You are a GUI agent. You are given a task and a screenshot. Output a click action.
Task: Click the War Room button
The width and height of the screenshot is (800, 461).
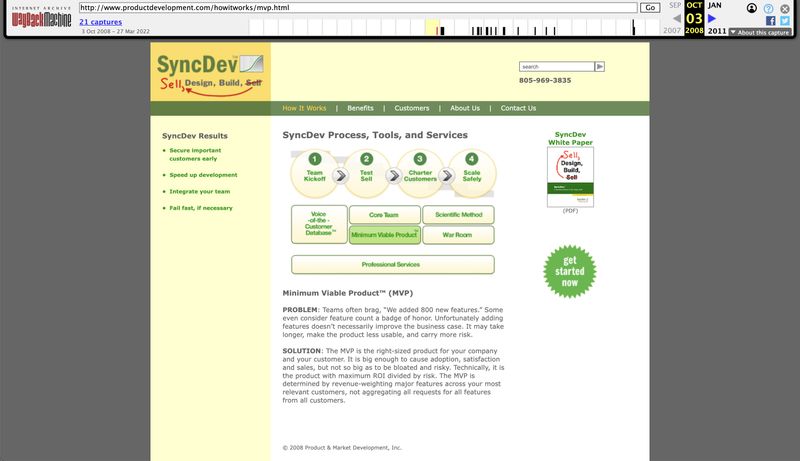click(458, 235)
